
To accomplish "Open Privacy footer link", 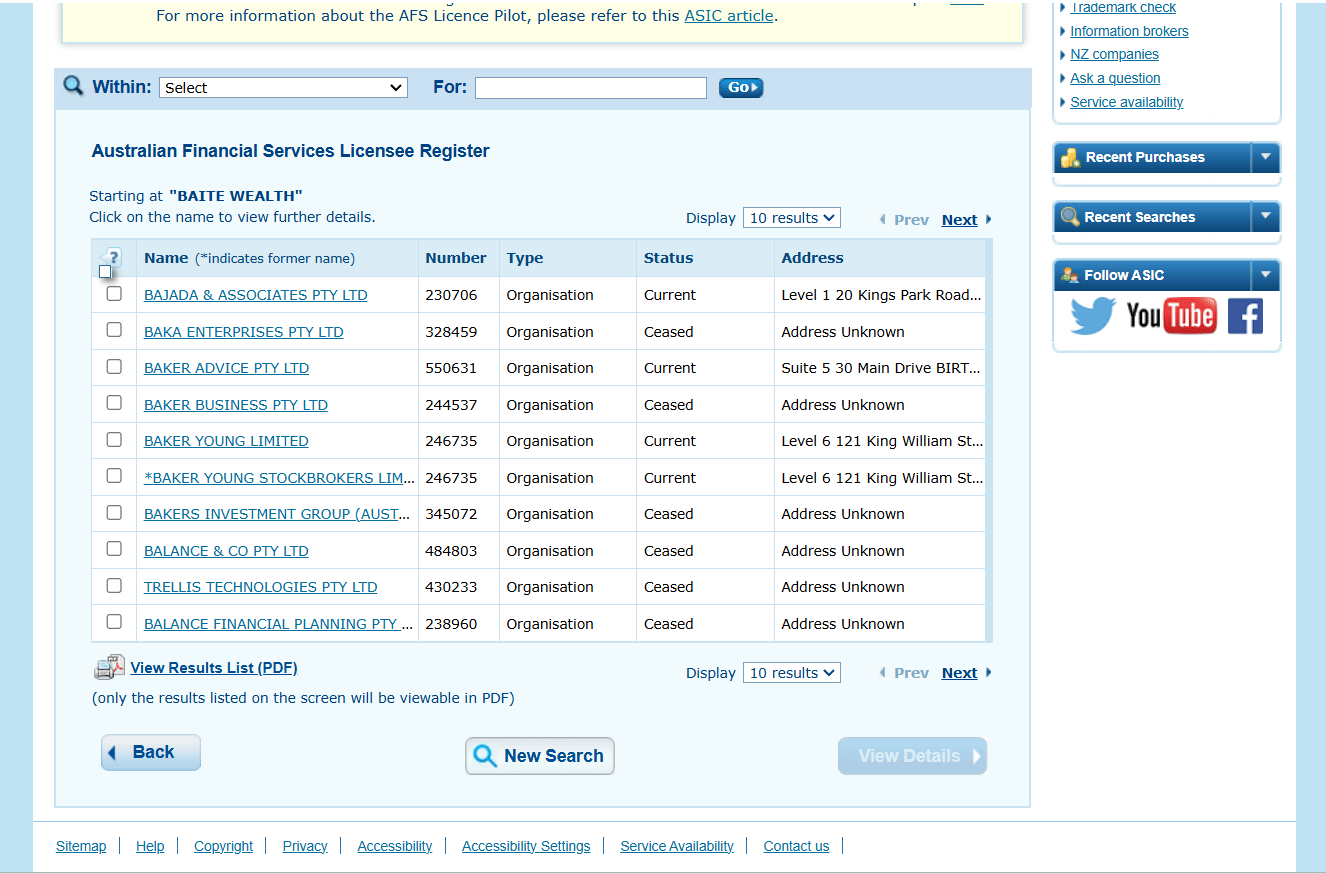I will point(305,846).
